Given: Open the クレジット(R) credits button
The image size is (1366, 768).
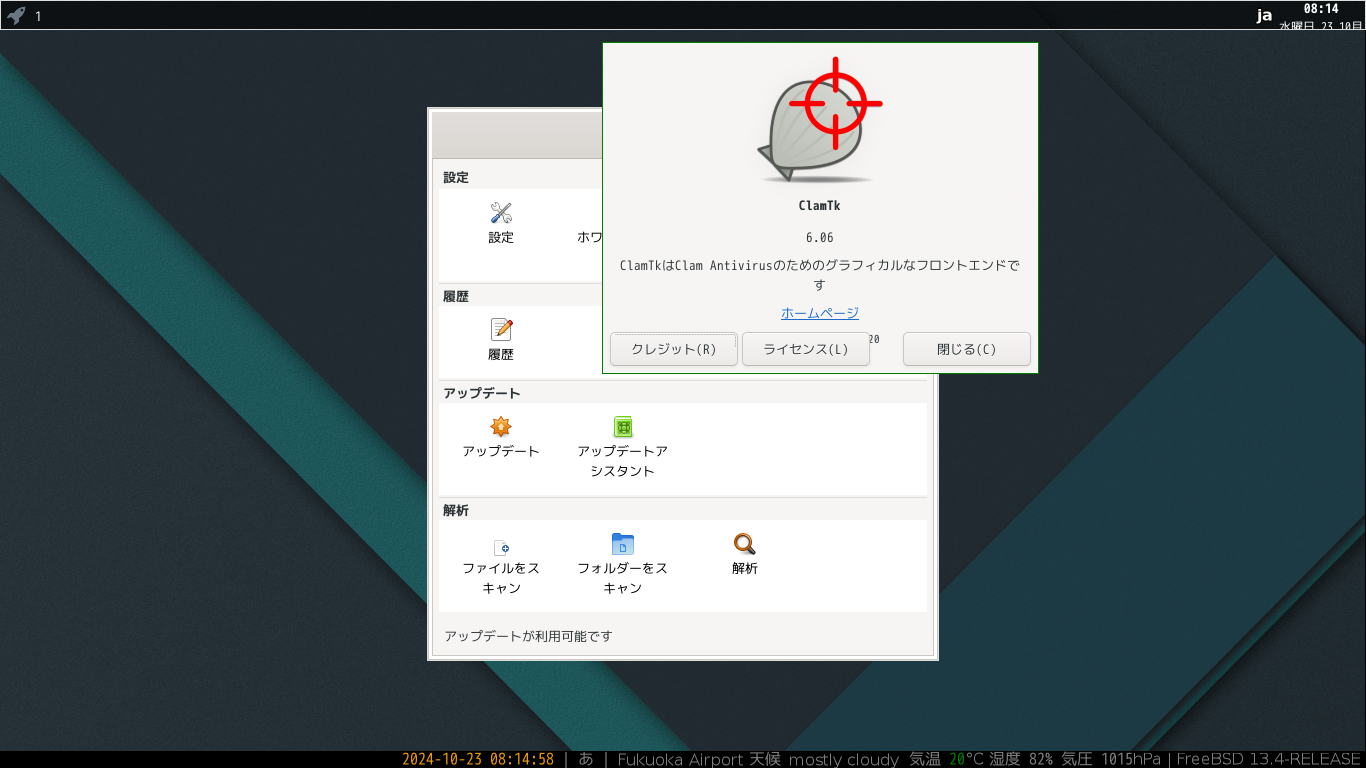Looking at the screenshot, I should [x=674, y=349].
